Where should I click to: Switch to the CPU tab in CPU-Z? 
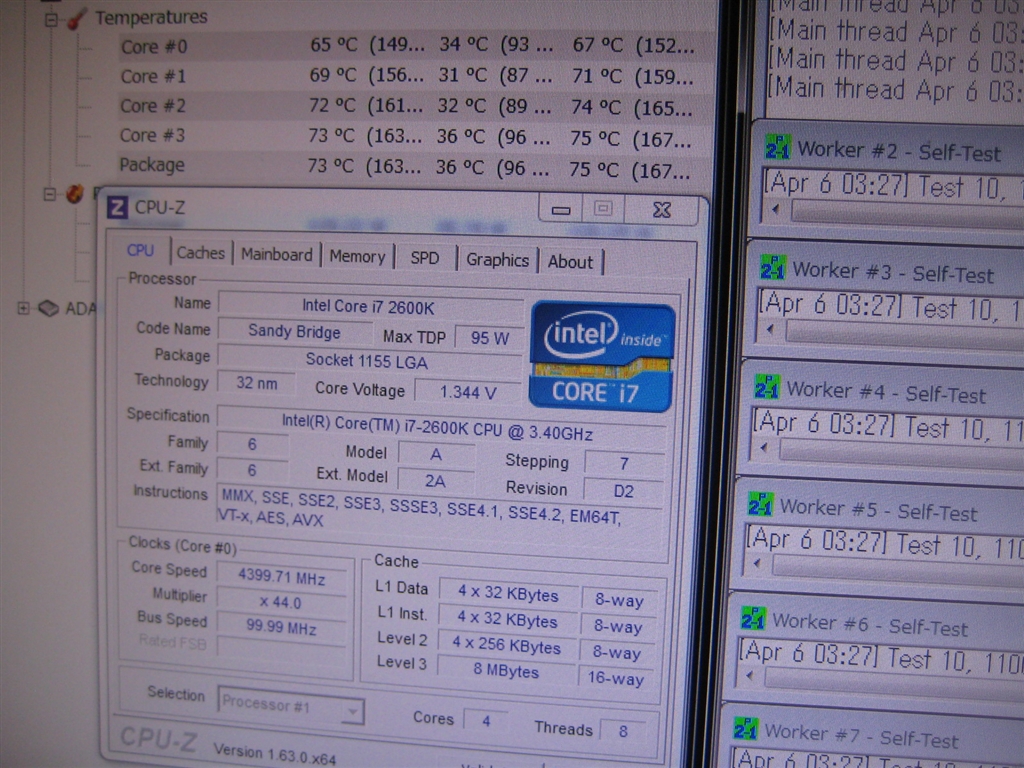tap(140, 251)
